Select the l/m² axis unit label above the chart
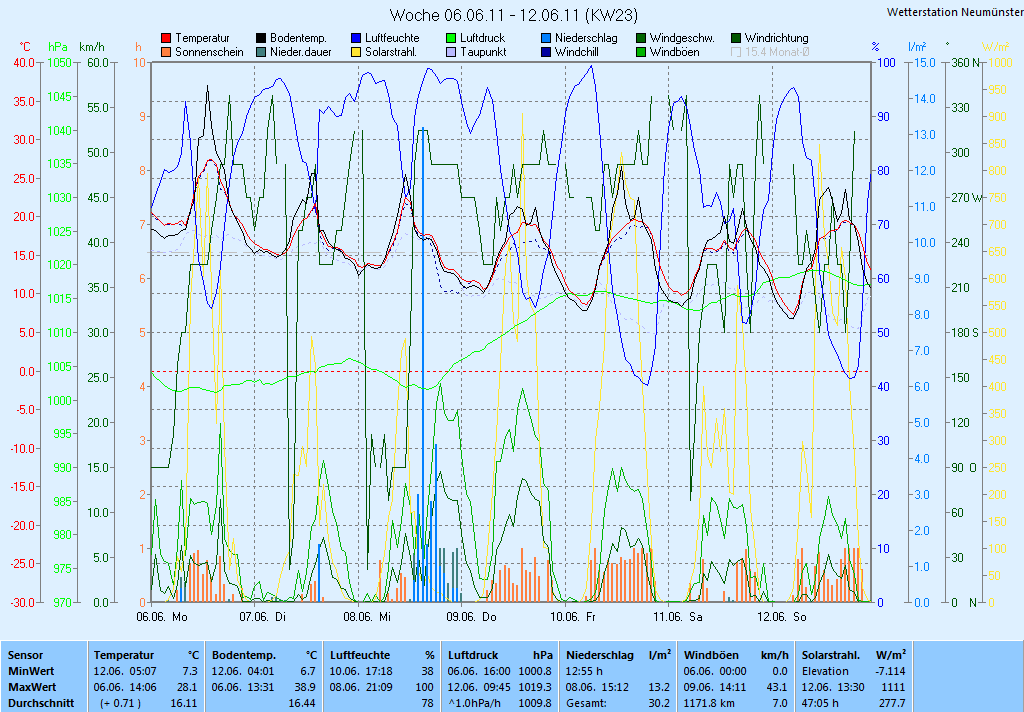This screenshot has width=1024, height=712. coord(918,47)
